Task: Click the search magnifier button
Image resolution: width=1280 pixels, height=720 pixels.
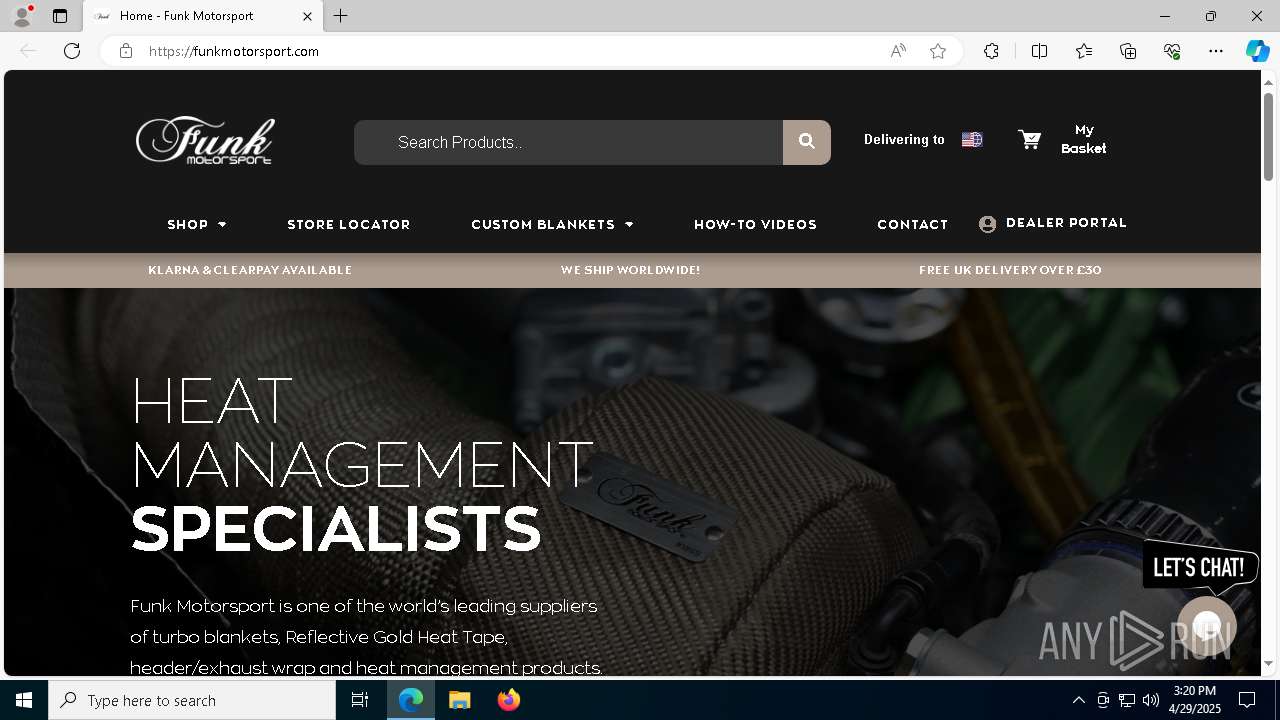Action: [807, 142]
